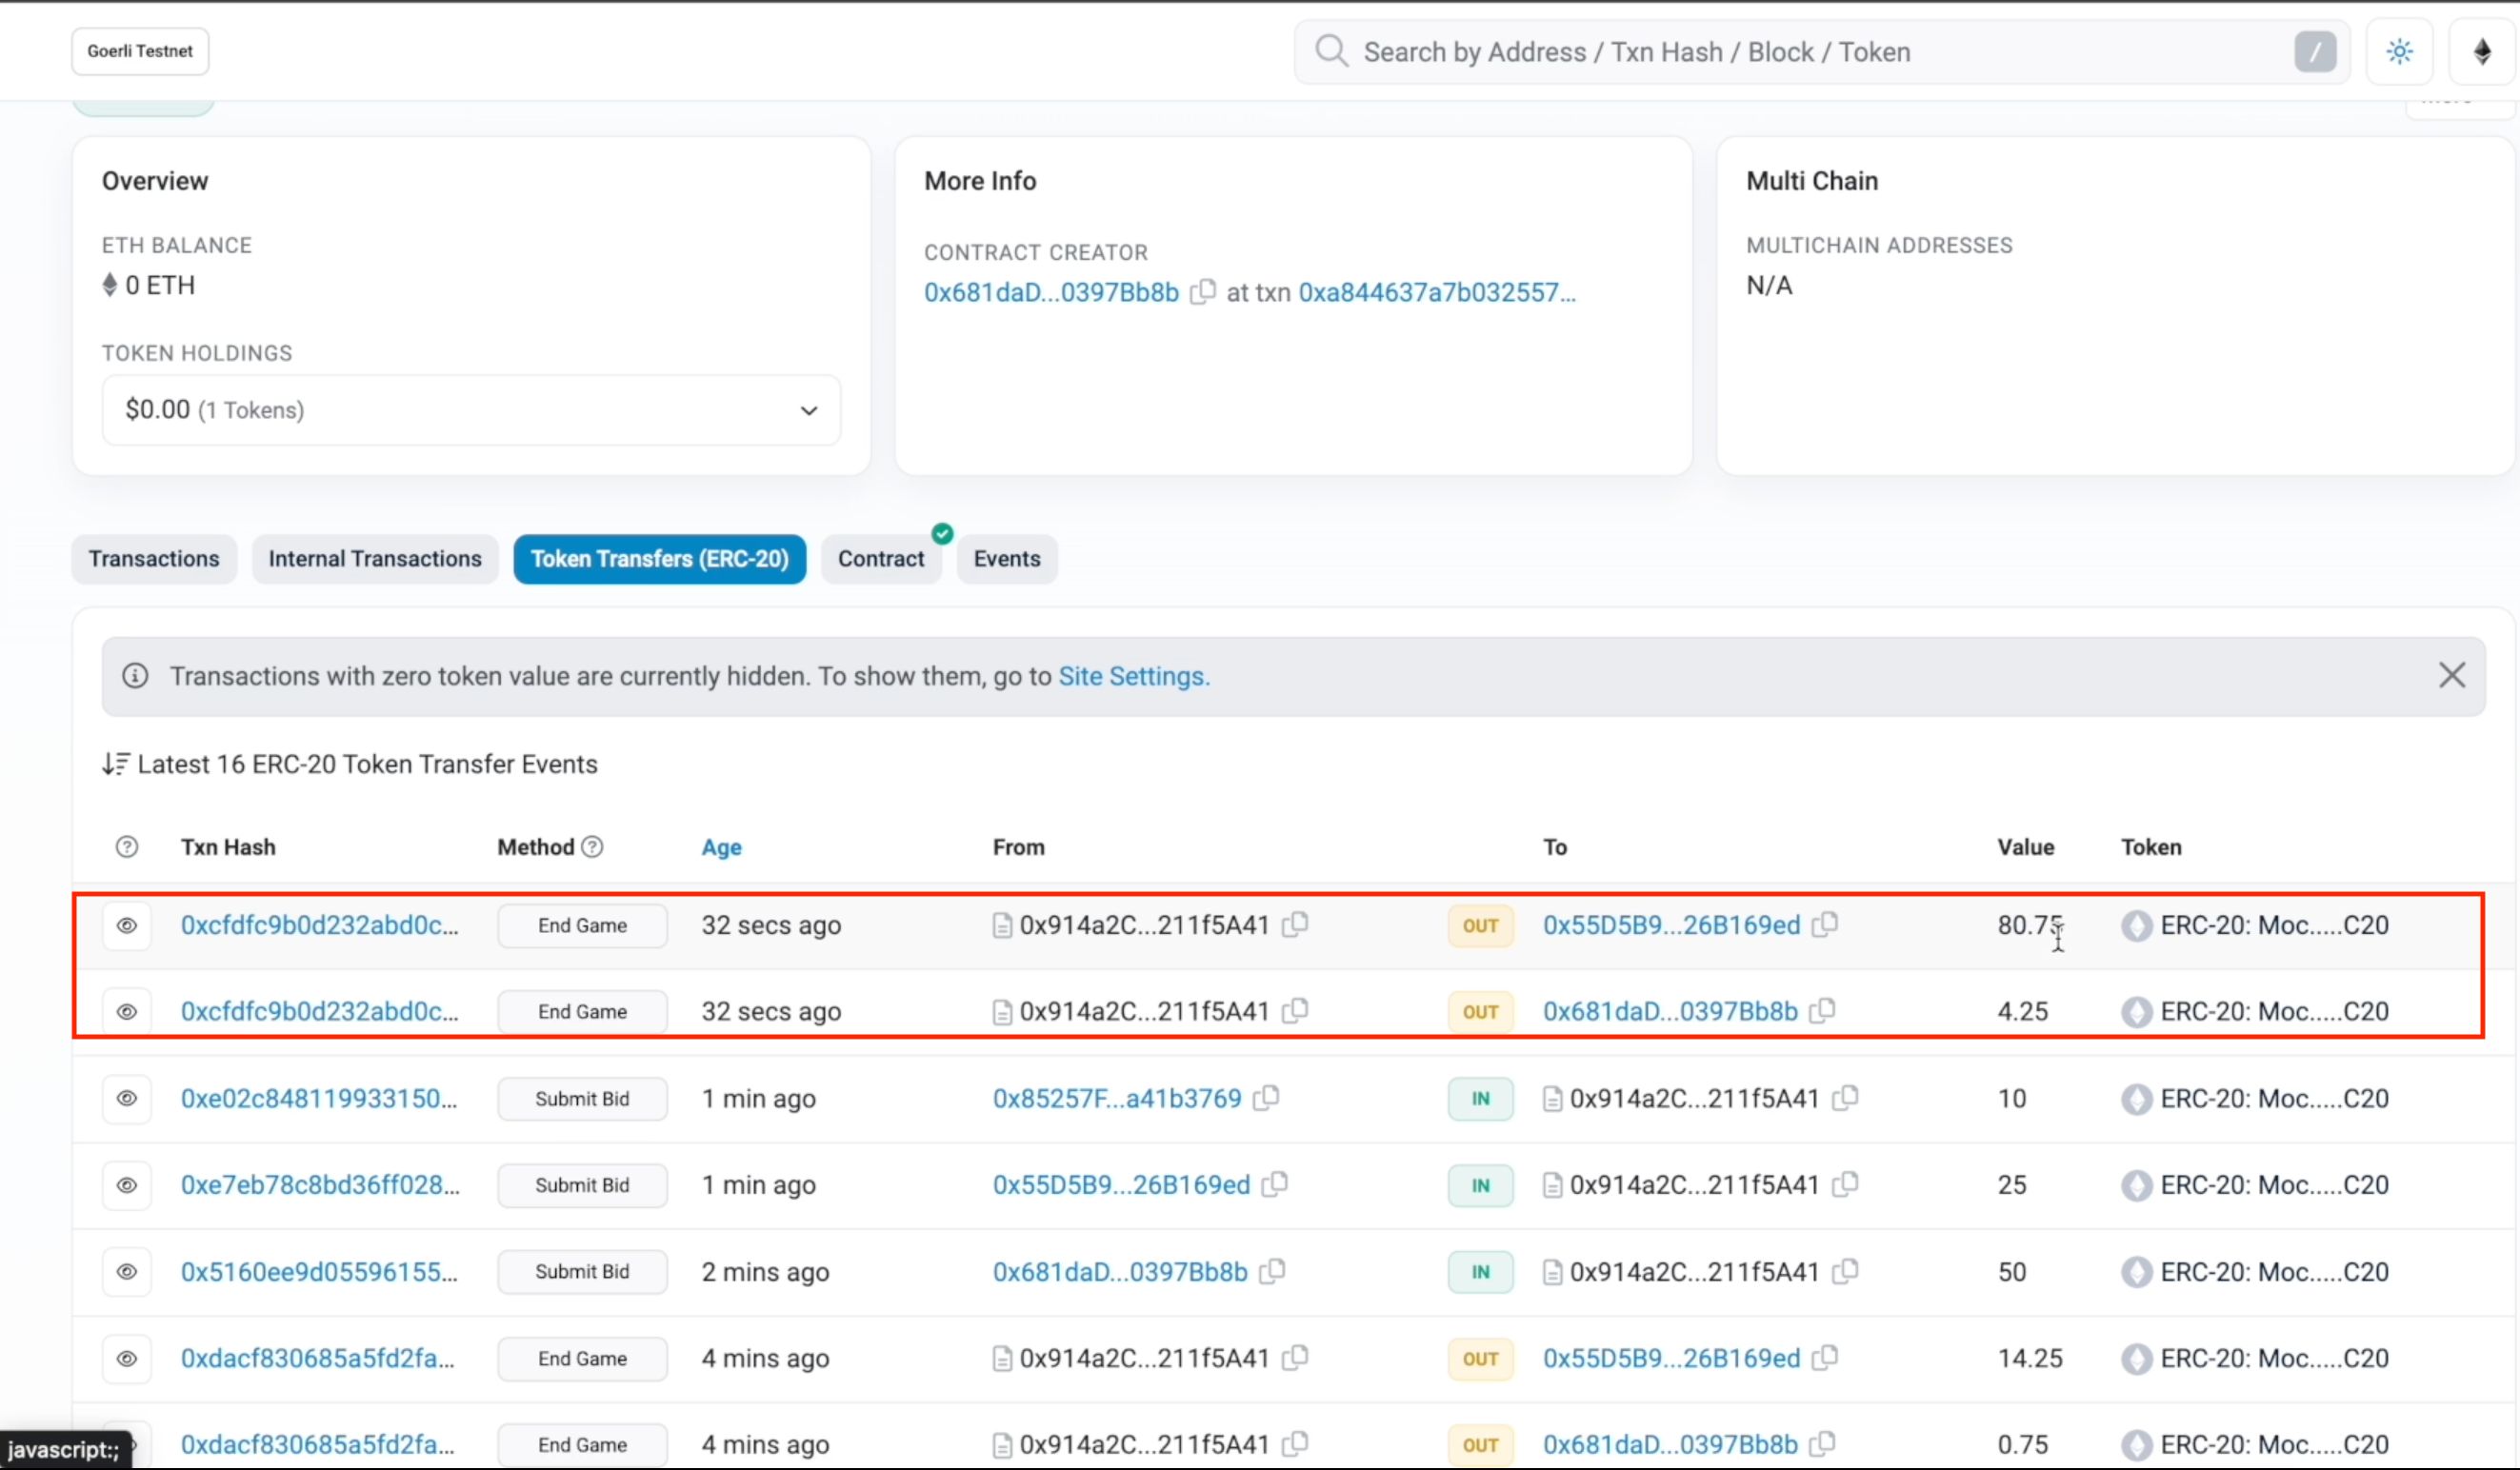Toggle eye preview for 0xe02c848119933150 row
This screenshot has width=2520, height=1470.
coord(127,1098)
